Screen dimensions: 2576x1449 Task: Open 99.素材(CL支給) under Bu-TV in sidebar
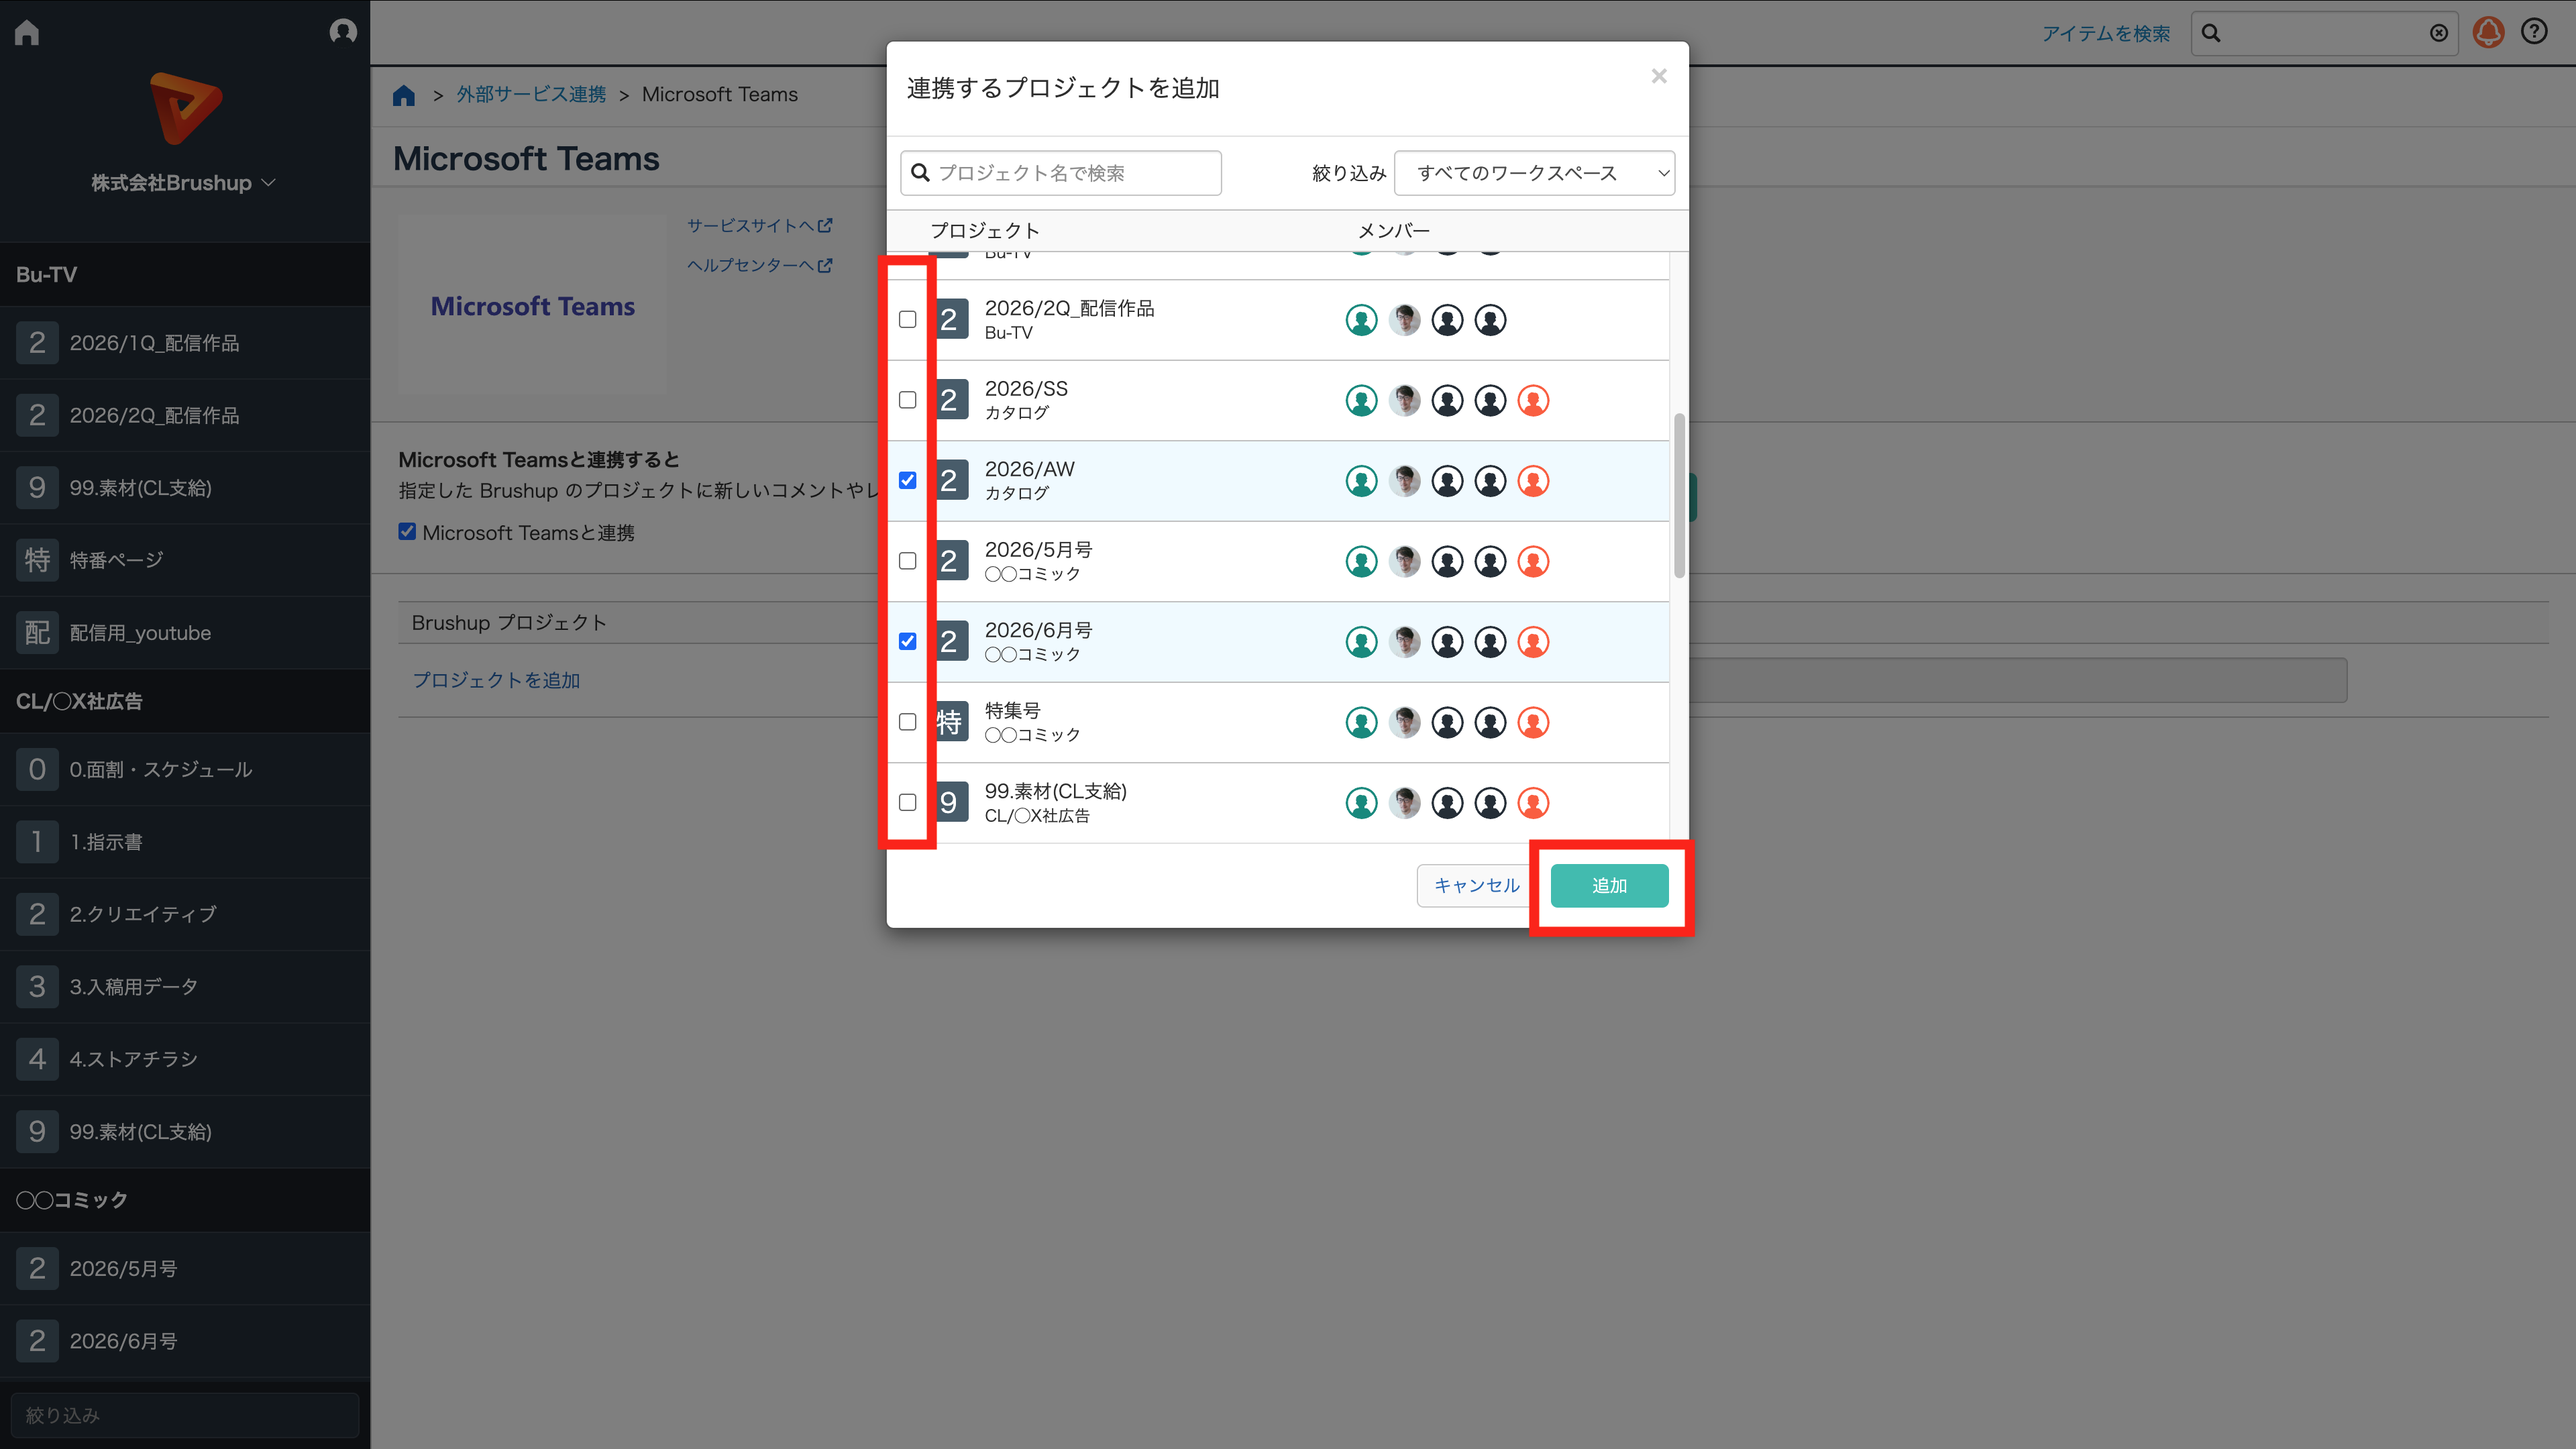click(185, 488)
